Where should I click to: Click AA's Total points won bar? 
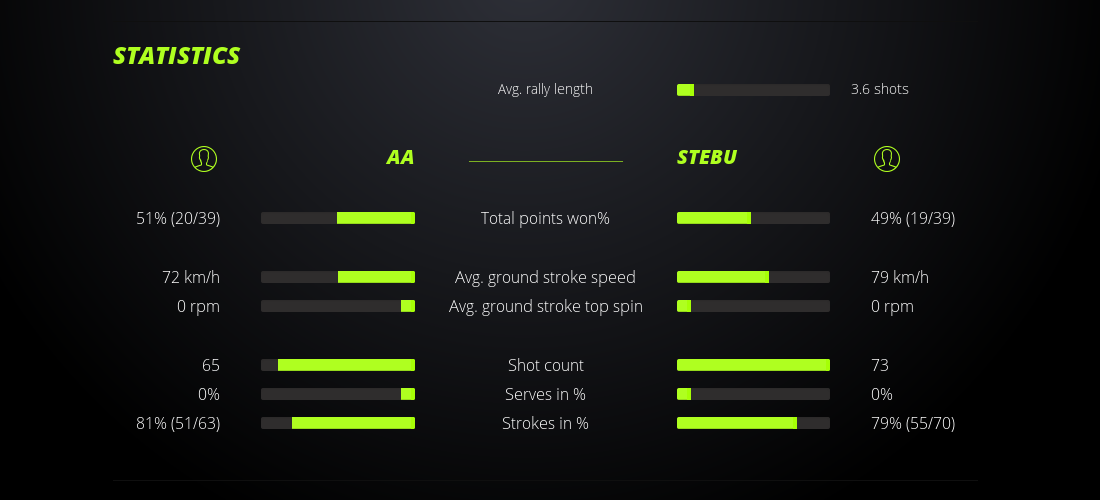[338, 218]
